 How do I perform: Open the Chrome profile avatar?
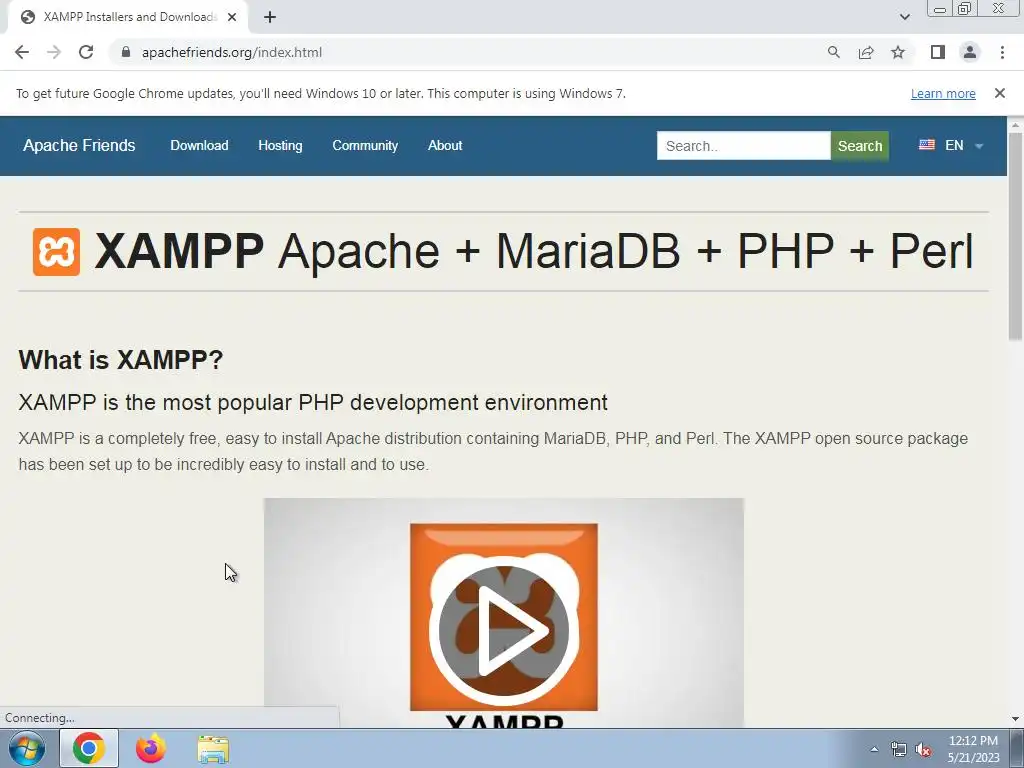click(970, 52)
